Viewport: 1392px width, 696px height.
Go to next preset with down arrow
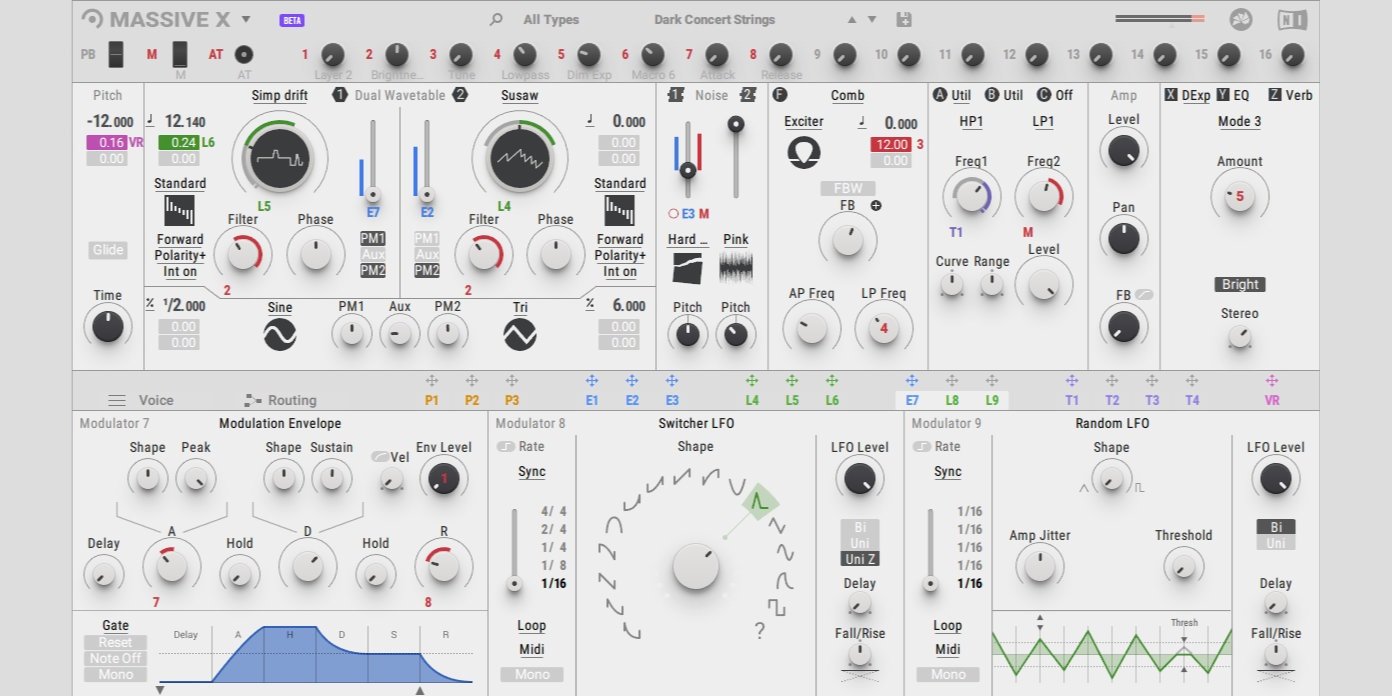tap(872, 20)
